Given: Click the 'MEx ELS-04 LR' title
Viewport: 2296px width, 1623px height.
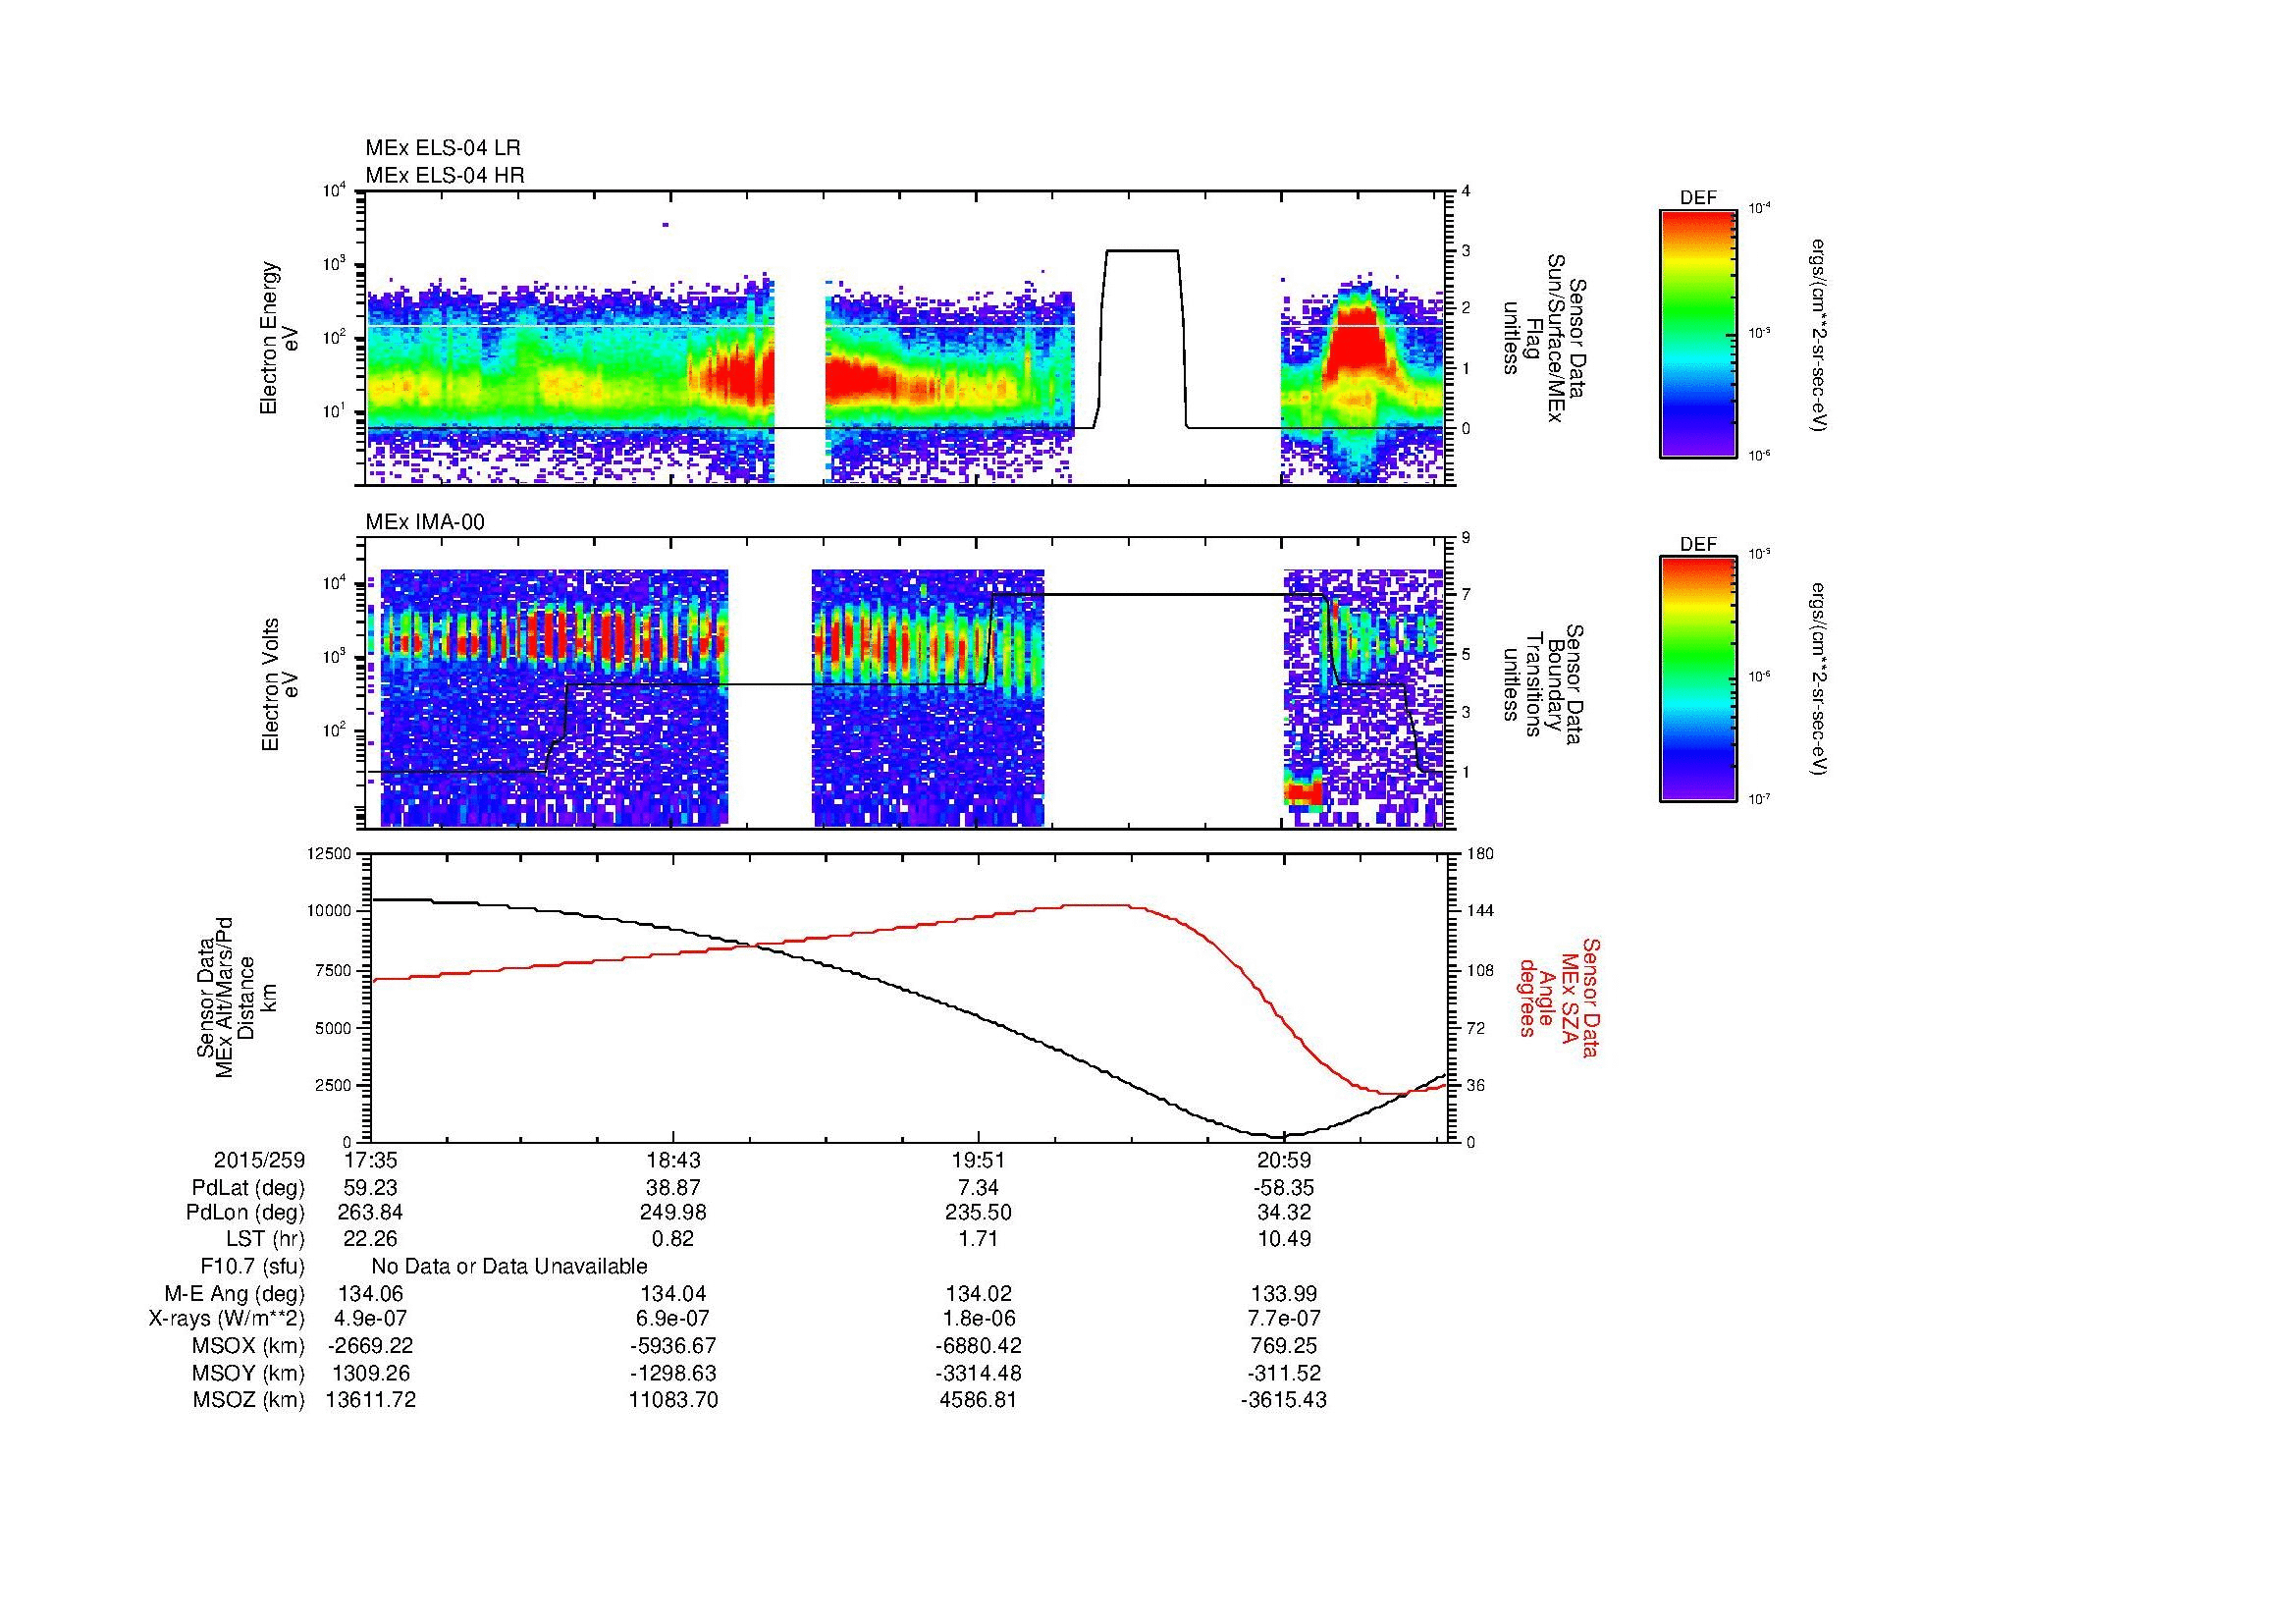Looking at the screenshot, I should click(x=443, y=148).
